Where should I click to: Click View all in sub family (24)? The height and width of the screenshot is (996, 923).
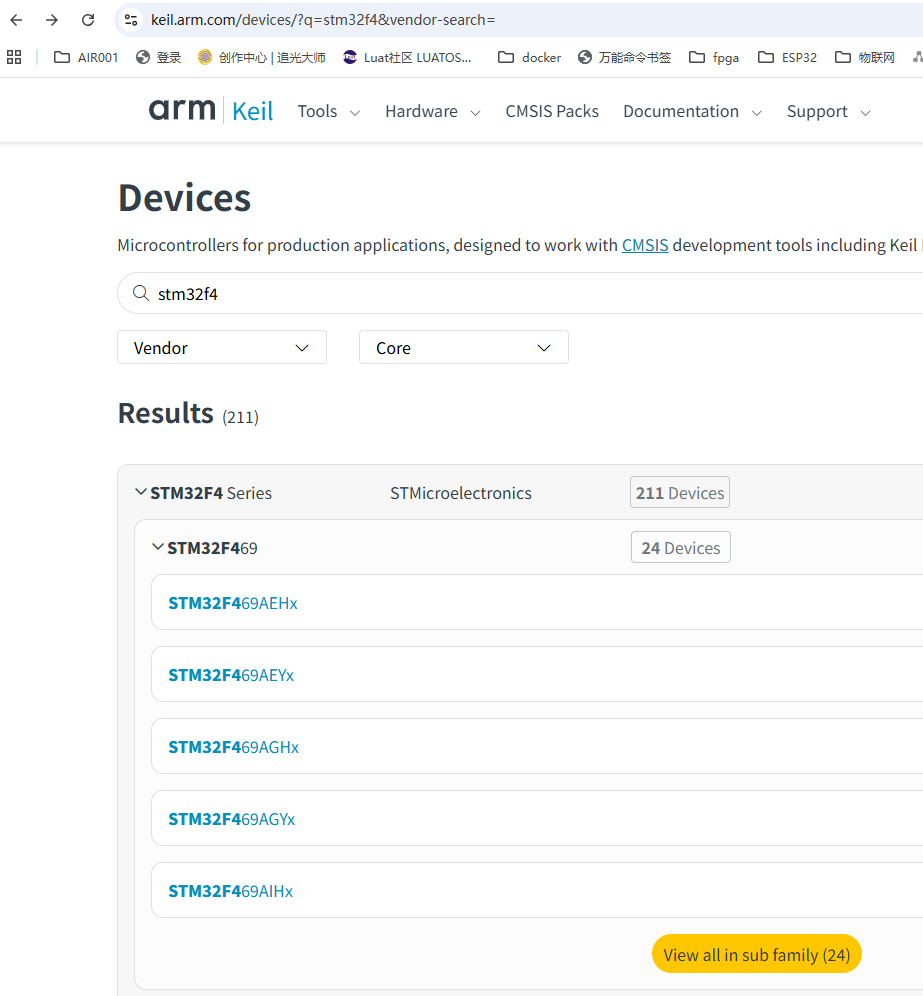757,954
